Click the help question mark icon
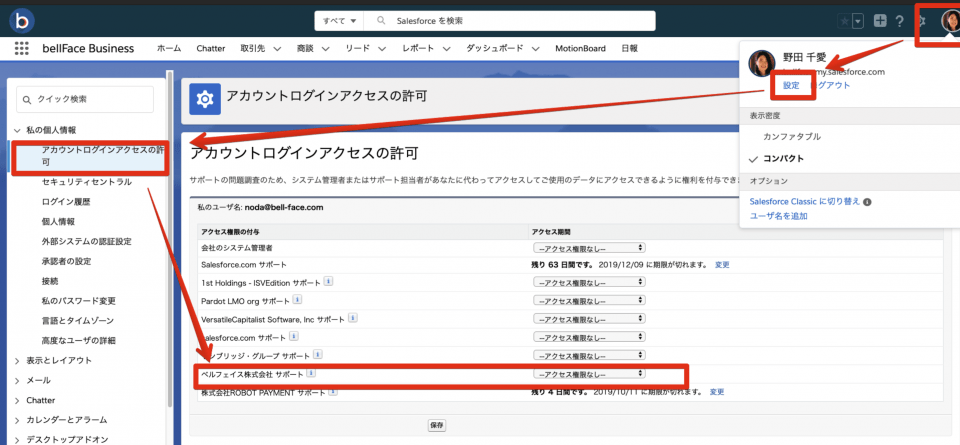The width and height of the screenshot is (960, 445). coord(899,21)
